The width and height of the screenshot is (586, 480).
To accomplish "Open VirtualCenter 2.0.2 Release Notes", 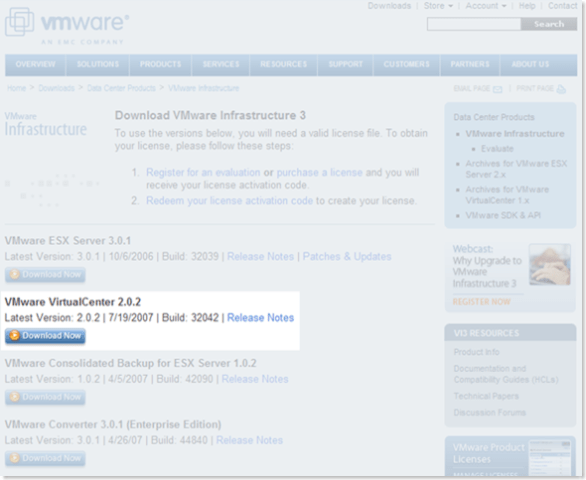I will pyautogui.click(x=260, y=318).
